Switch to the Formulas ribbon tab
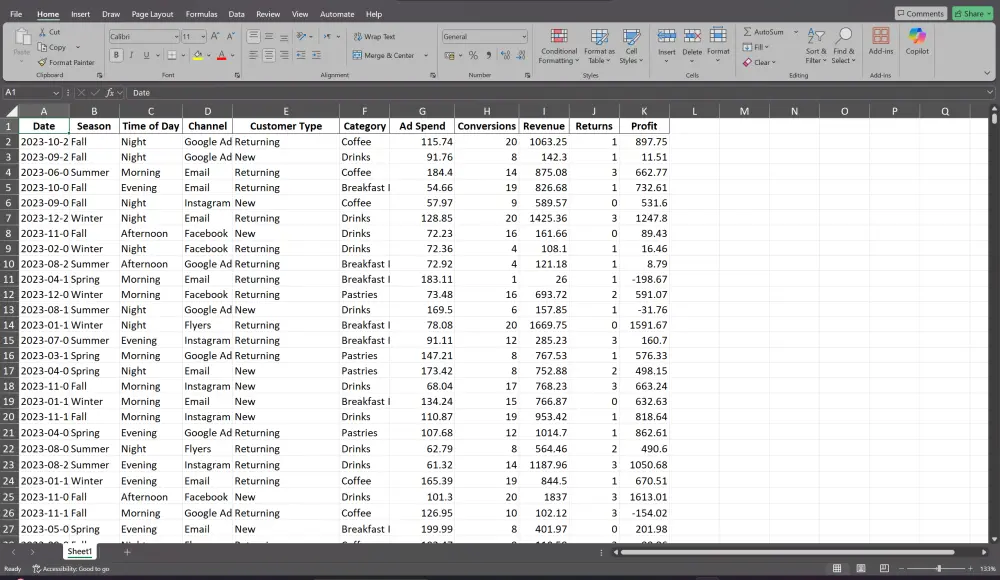Viewport: 1000px width, 580px height. 202,14
